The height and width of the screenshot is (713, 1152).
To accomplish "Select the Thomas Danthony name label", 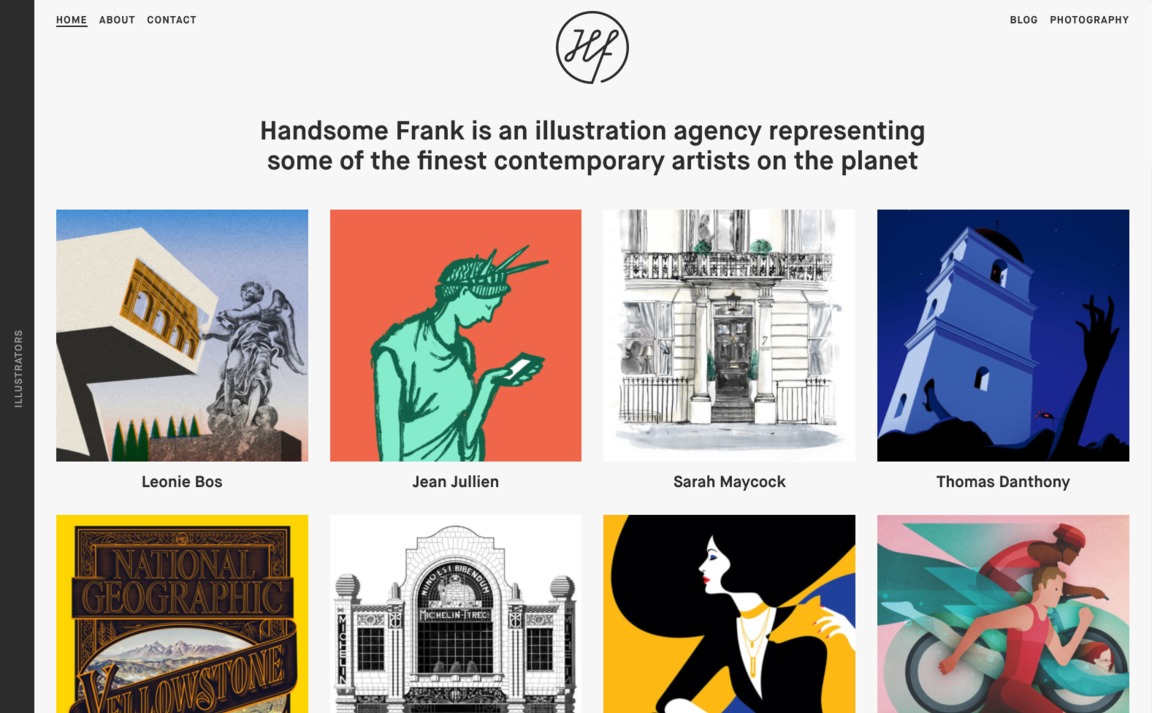I will pos(1003,482).
